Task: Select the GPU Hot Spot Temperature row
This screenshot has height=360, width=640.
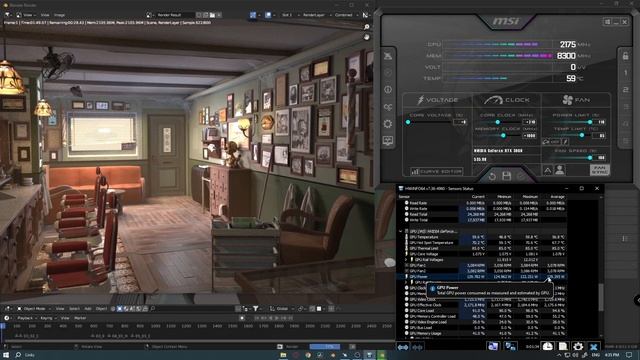Action: pyautogui.click(x=482, y=242)
